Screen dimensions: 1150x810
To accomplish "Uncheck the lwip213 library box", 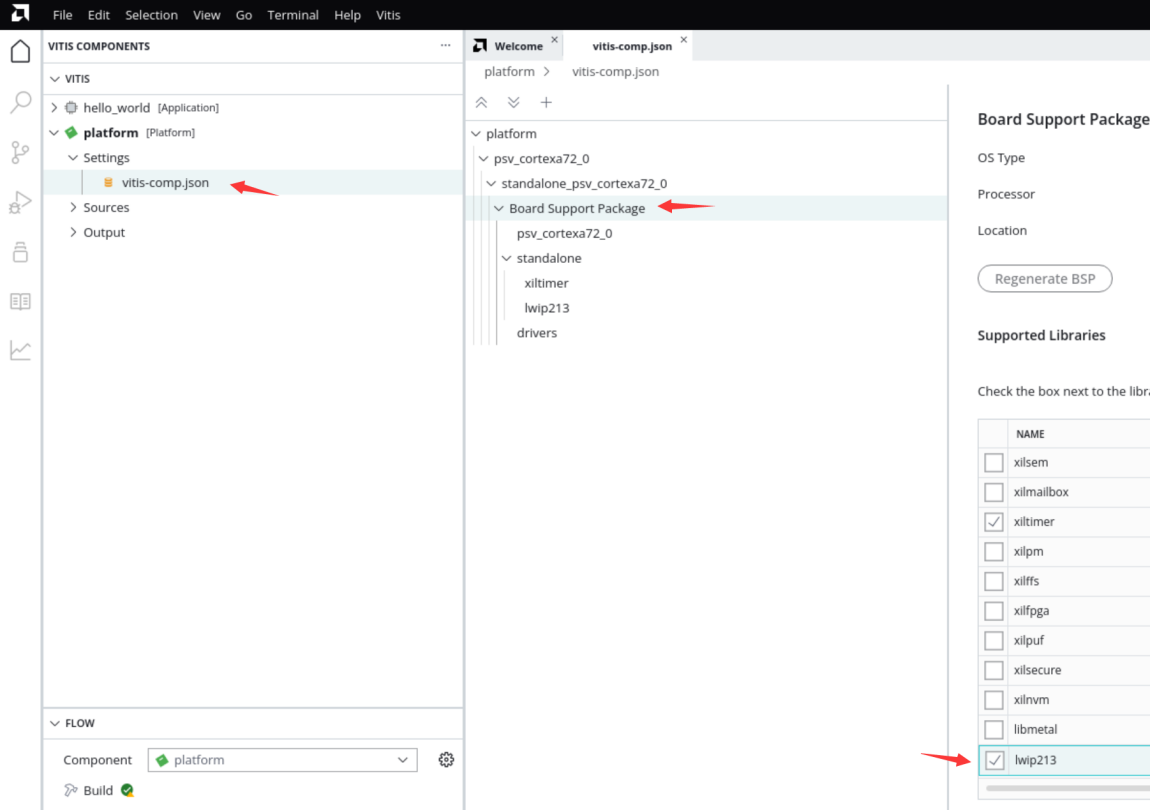I will click(995, 760).
